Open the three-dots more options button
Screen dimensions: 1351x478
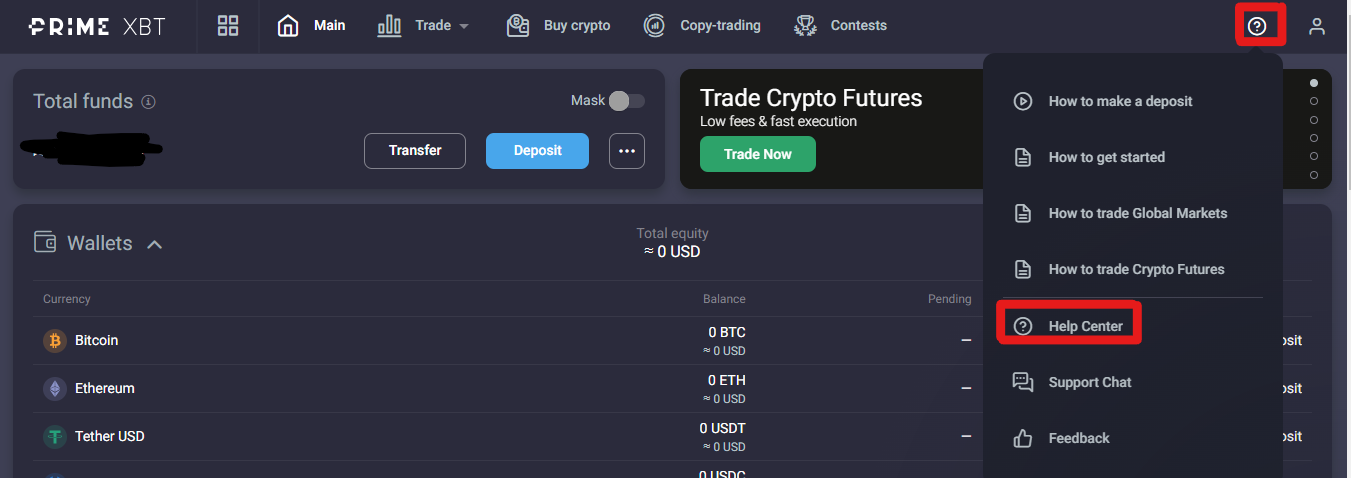point(627,151)
